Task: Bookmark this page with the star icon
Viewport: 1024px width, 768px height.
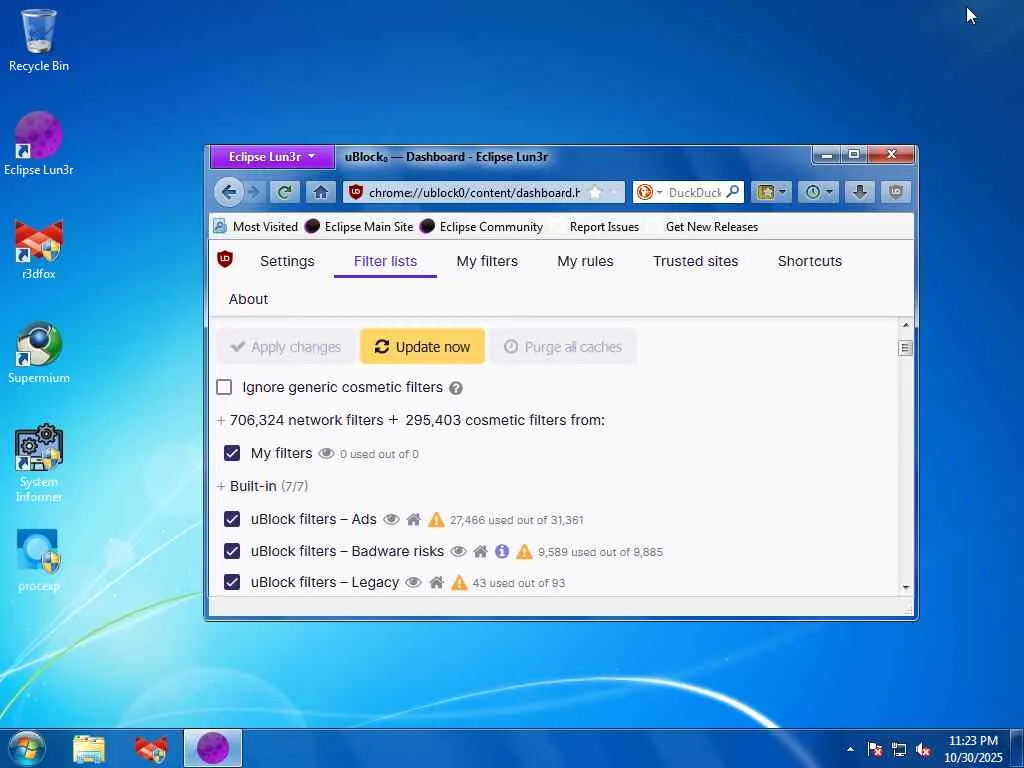Action: (x=594, y=192)
